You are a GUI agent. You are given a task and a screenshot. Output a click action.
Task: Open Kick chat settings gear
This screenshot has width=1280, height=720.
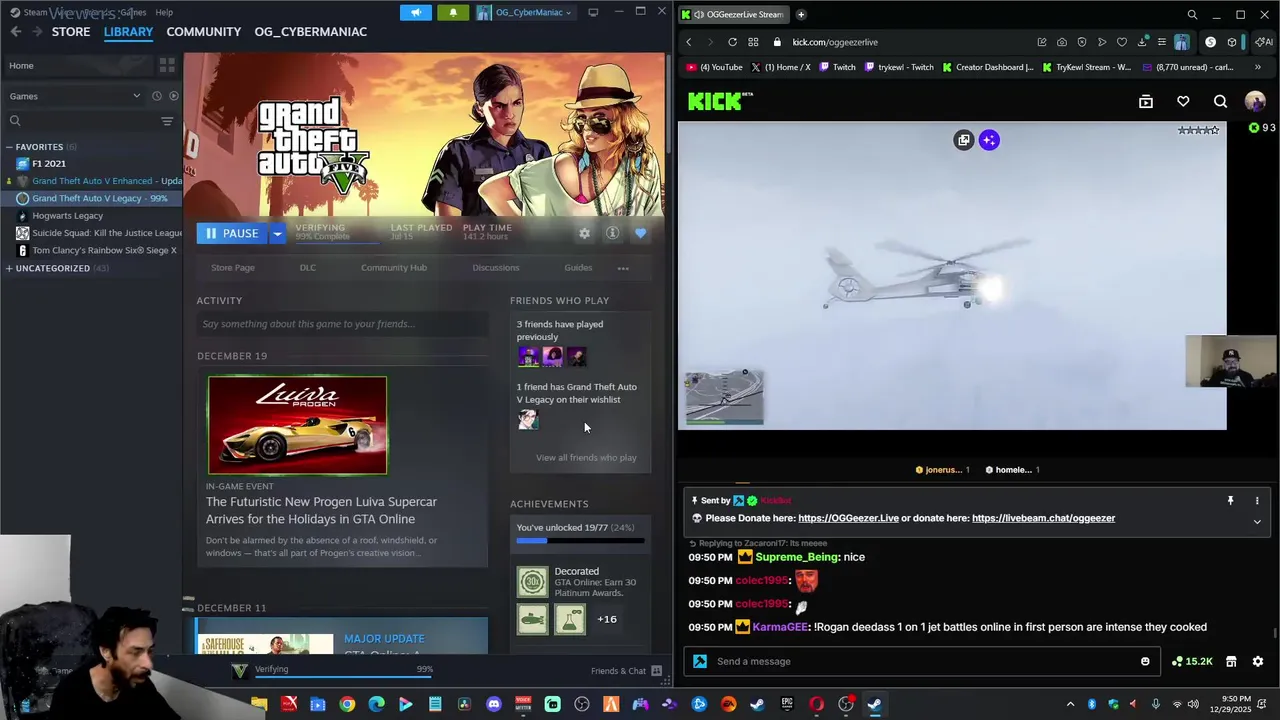1258,661
